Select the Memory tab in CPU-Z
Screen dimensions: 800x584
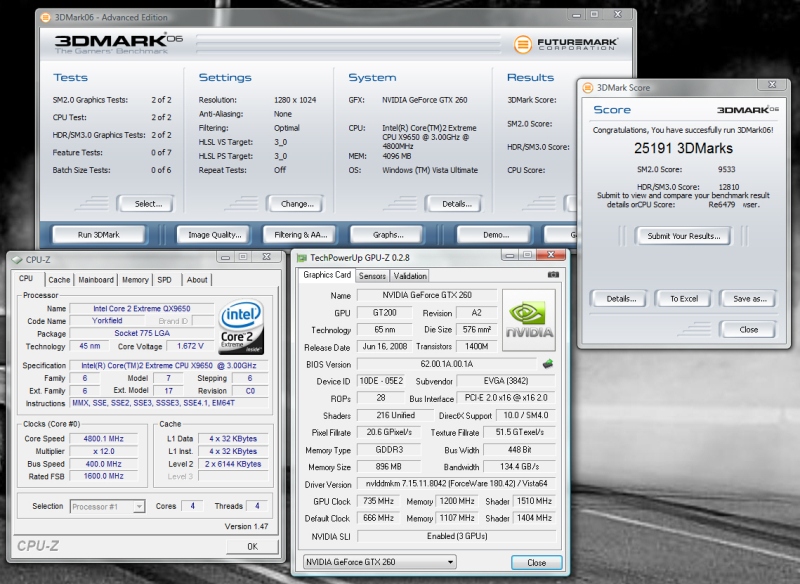[x=135, y=280]
